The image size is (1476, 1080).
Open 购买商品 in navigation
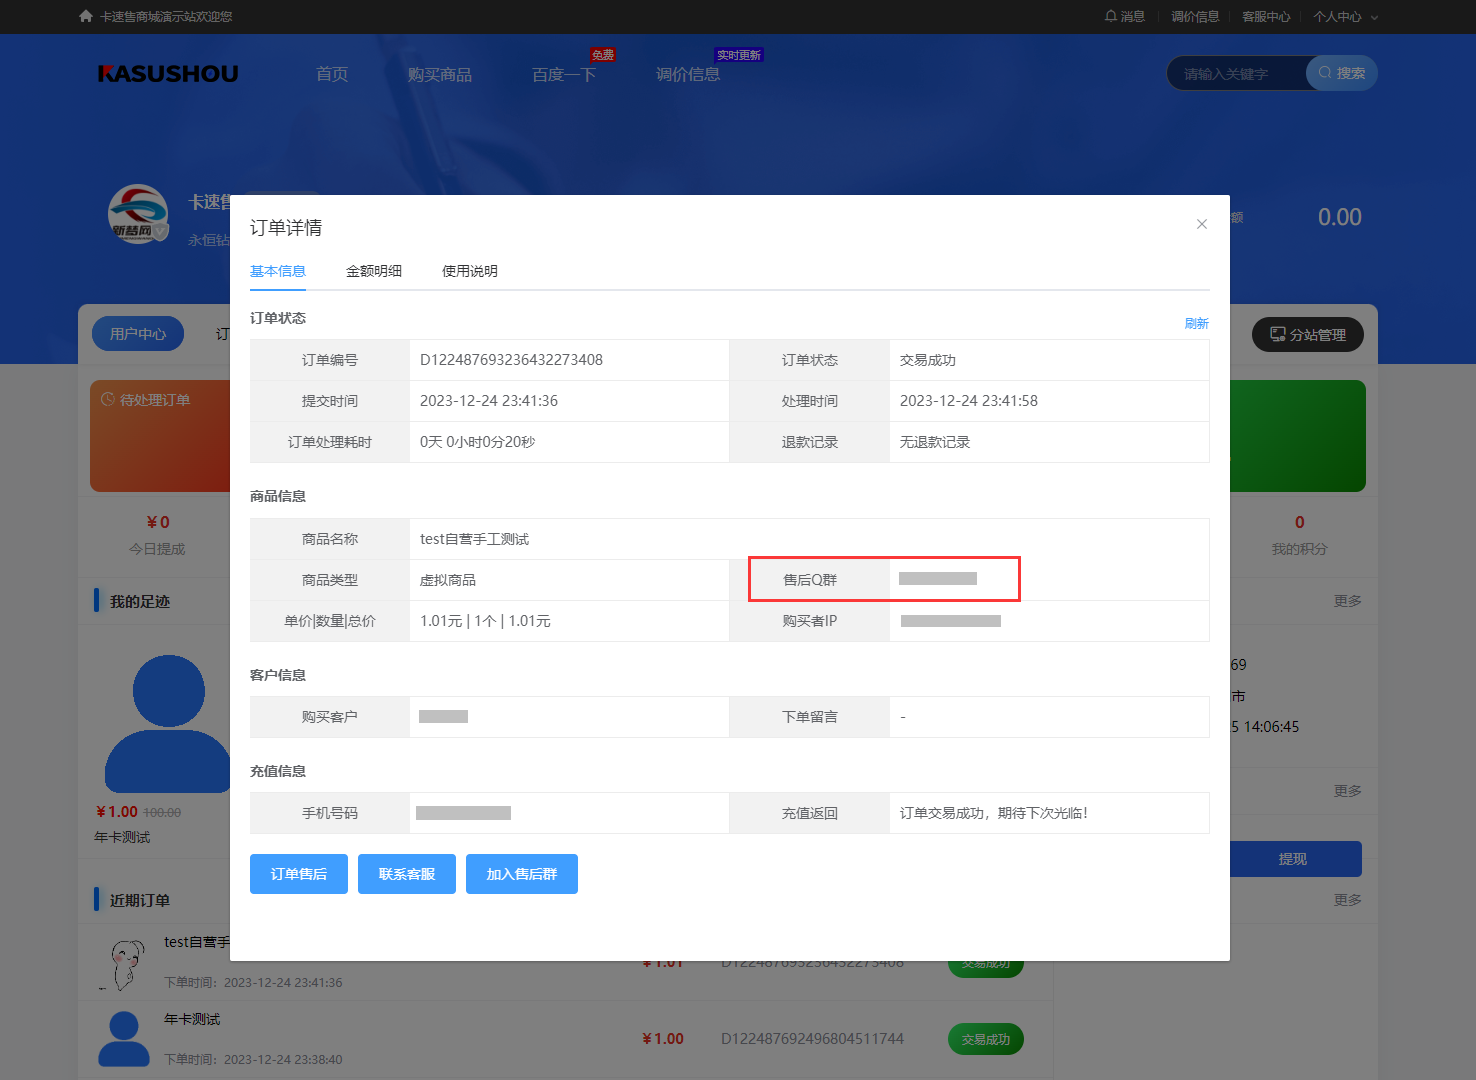(x=440, y=74)
